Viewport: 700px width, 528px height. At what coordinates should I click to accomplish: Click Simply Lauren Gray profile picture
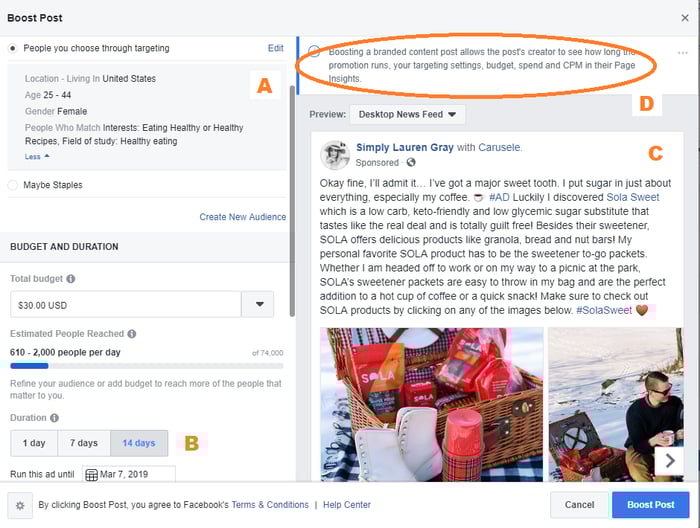[x=335, y=155]
